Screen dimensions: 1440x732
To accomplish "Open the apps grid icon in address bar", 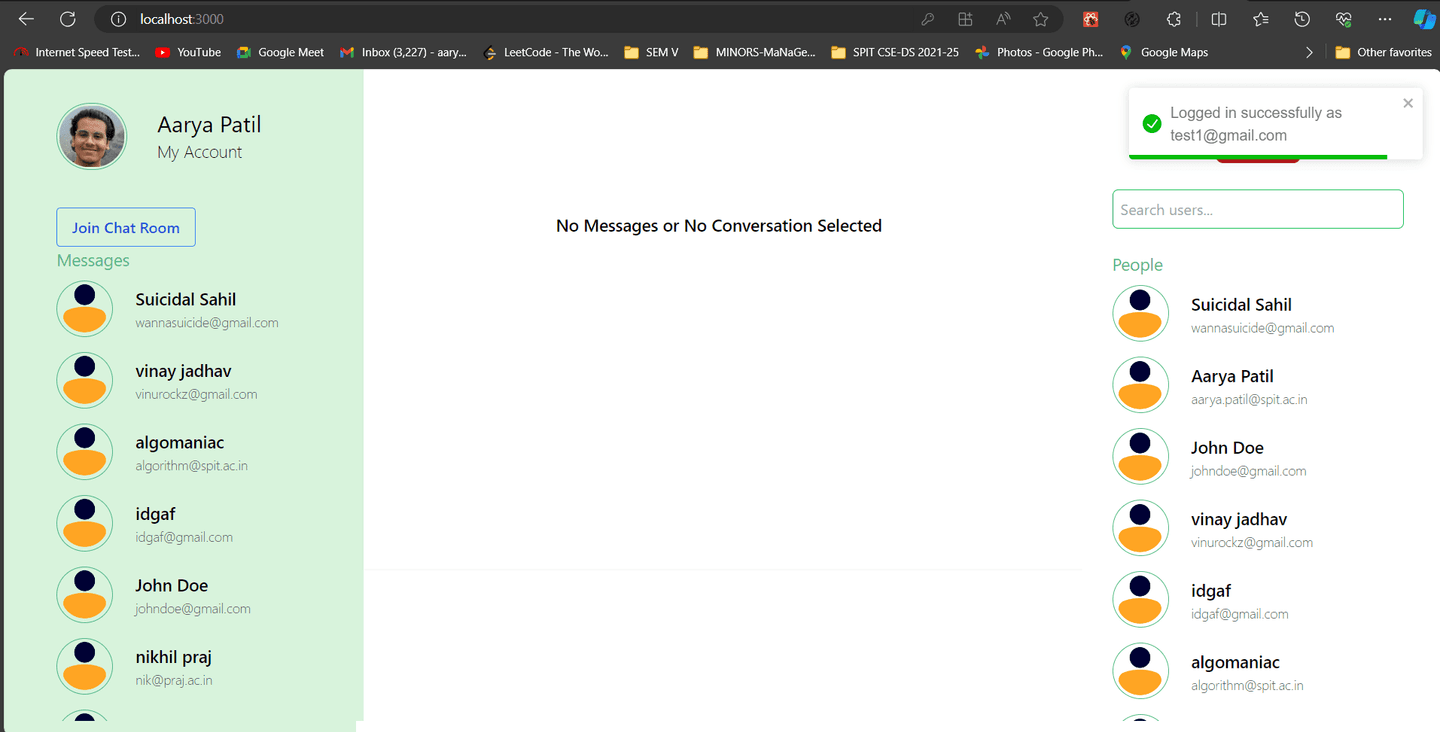I will click(x=965, y=19).
